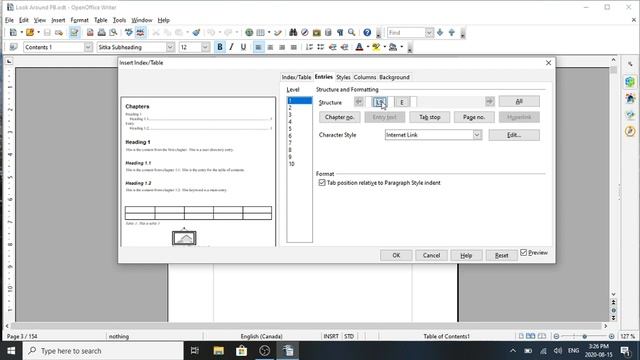Open the Font Color dropdown arrow

(x=368, y=47)
